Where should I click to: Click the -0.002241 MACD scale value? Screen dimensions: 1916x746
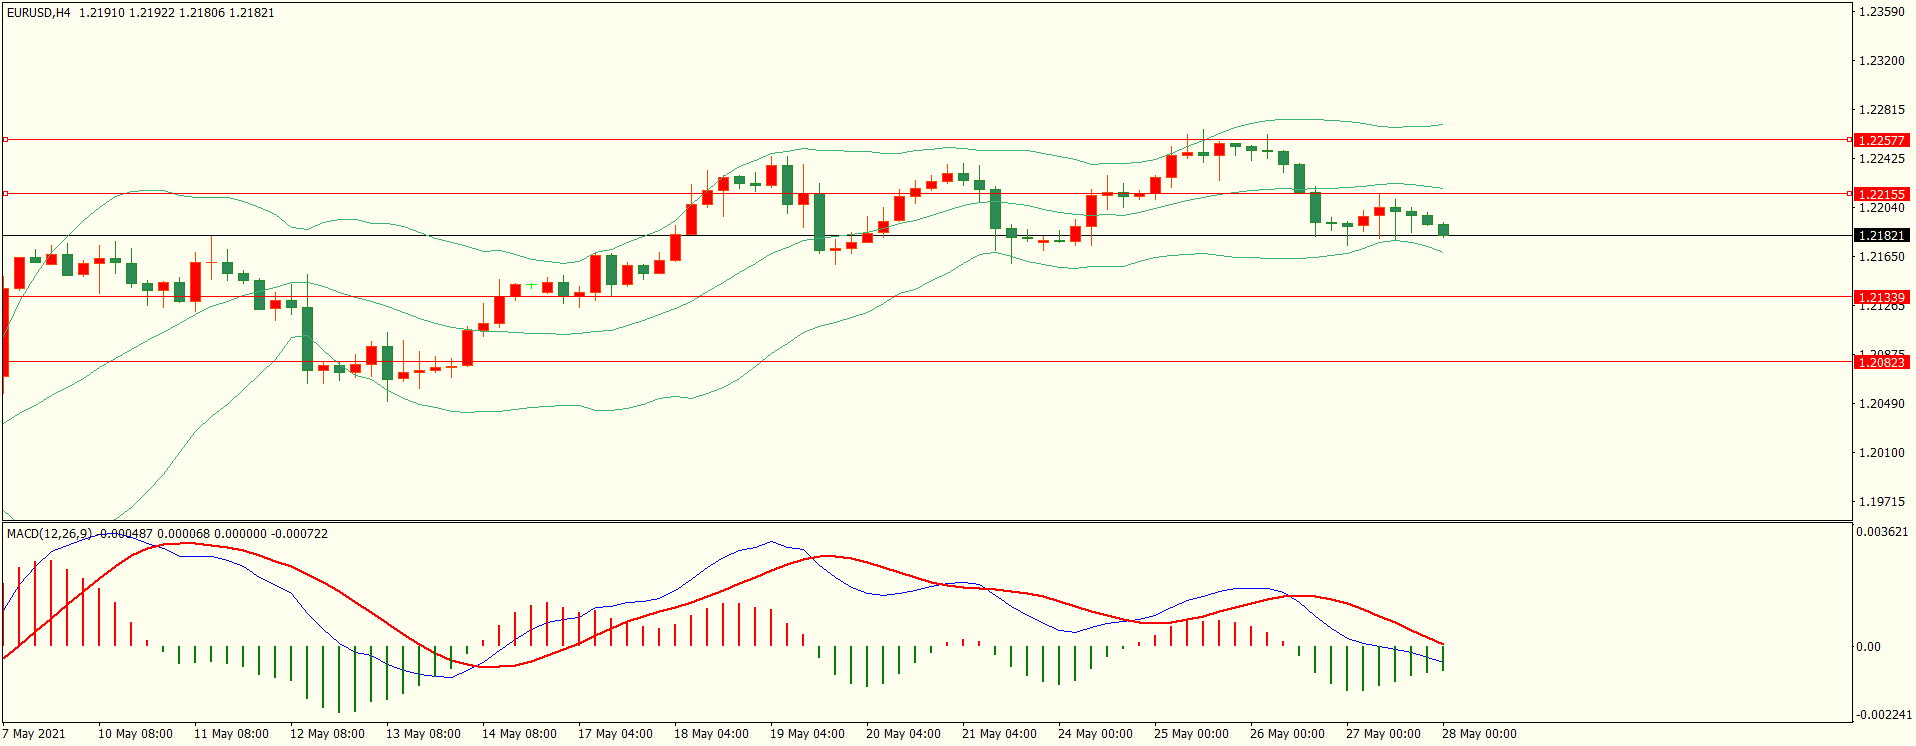coord(1883,715)
